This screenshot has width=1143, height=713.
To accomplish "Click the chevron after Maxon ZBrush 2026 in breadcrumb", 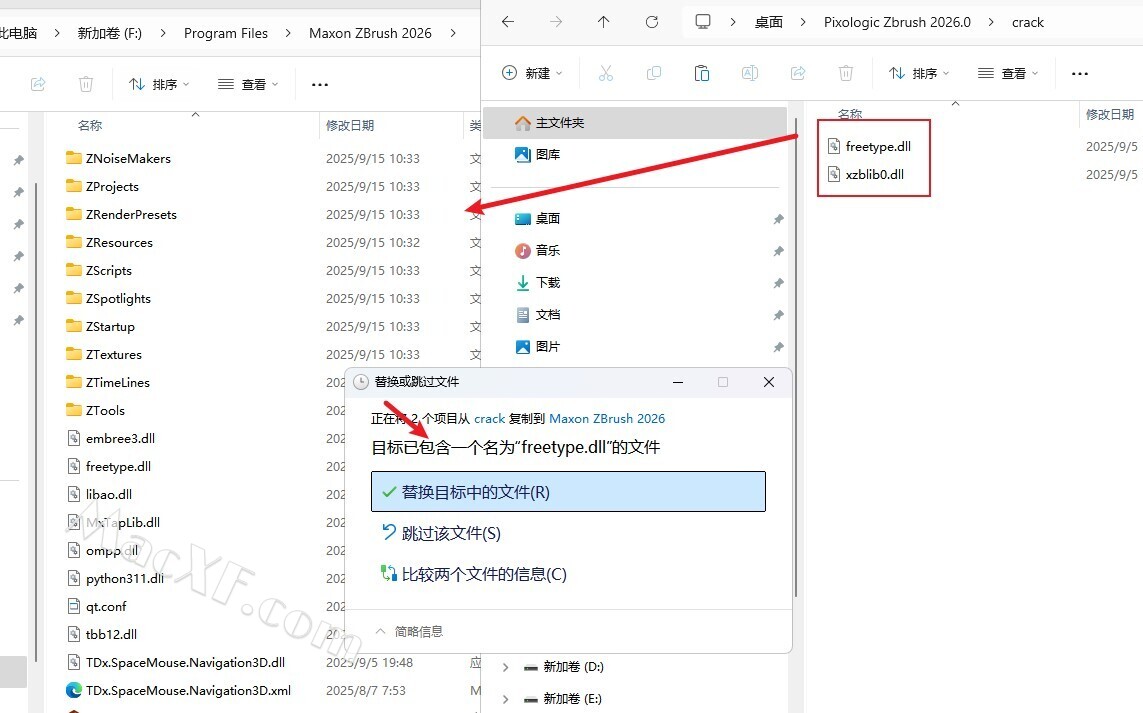I will (453, 33).
